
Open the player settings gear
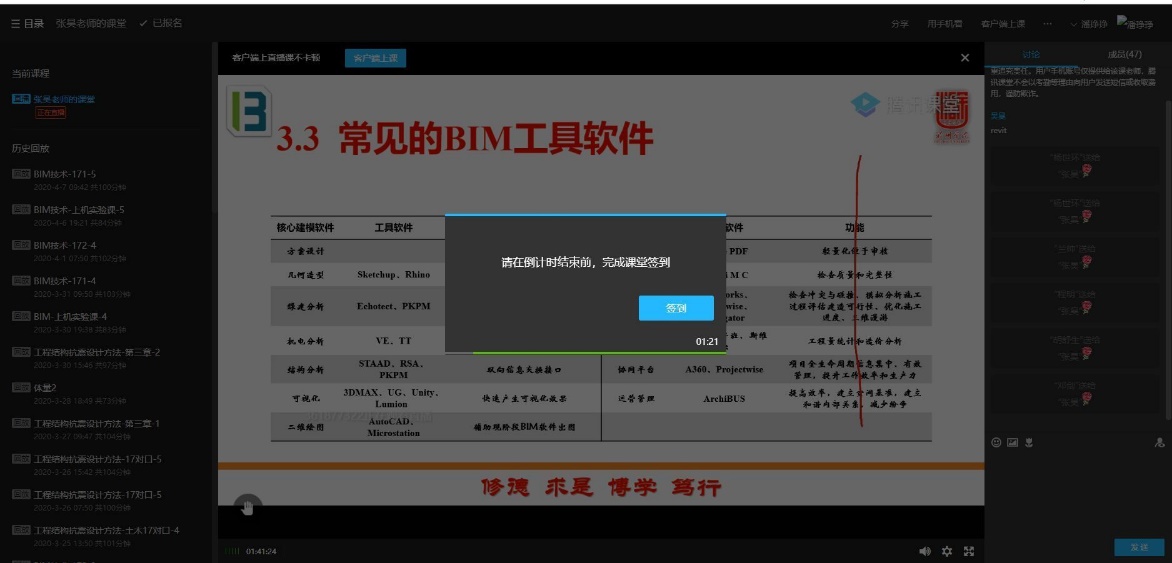click(947, 551)
